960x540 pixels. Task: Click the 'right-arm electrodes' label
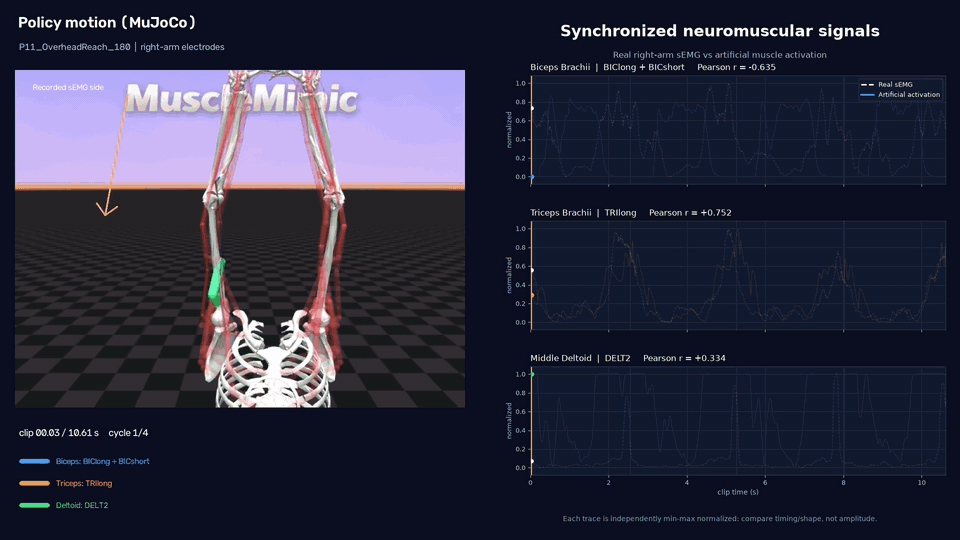182,47
